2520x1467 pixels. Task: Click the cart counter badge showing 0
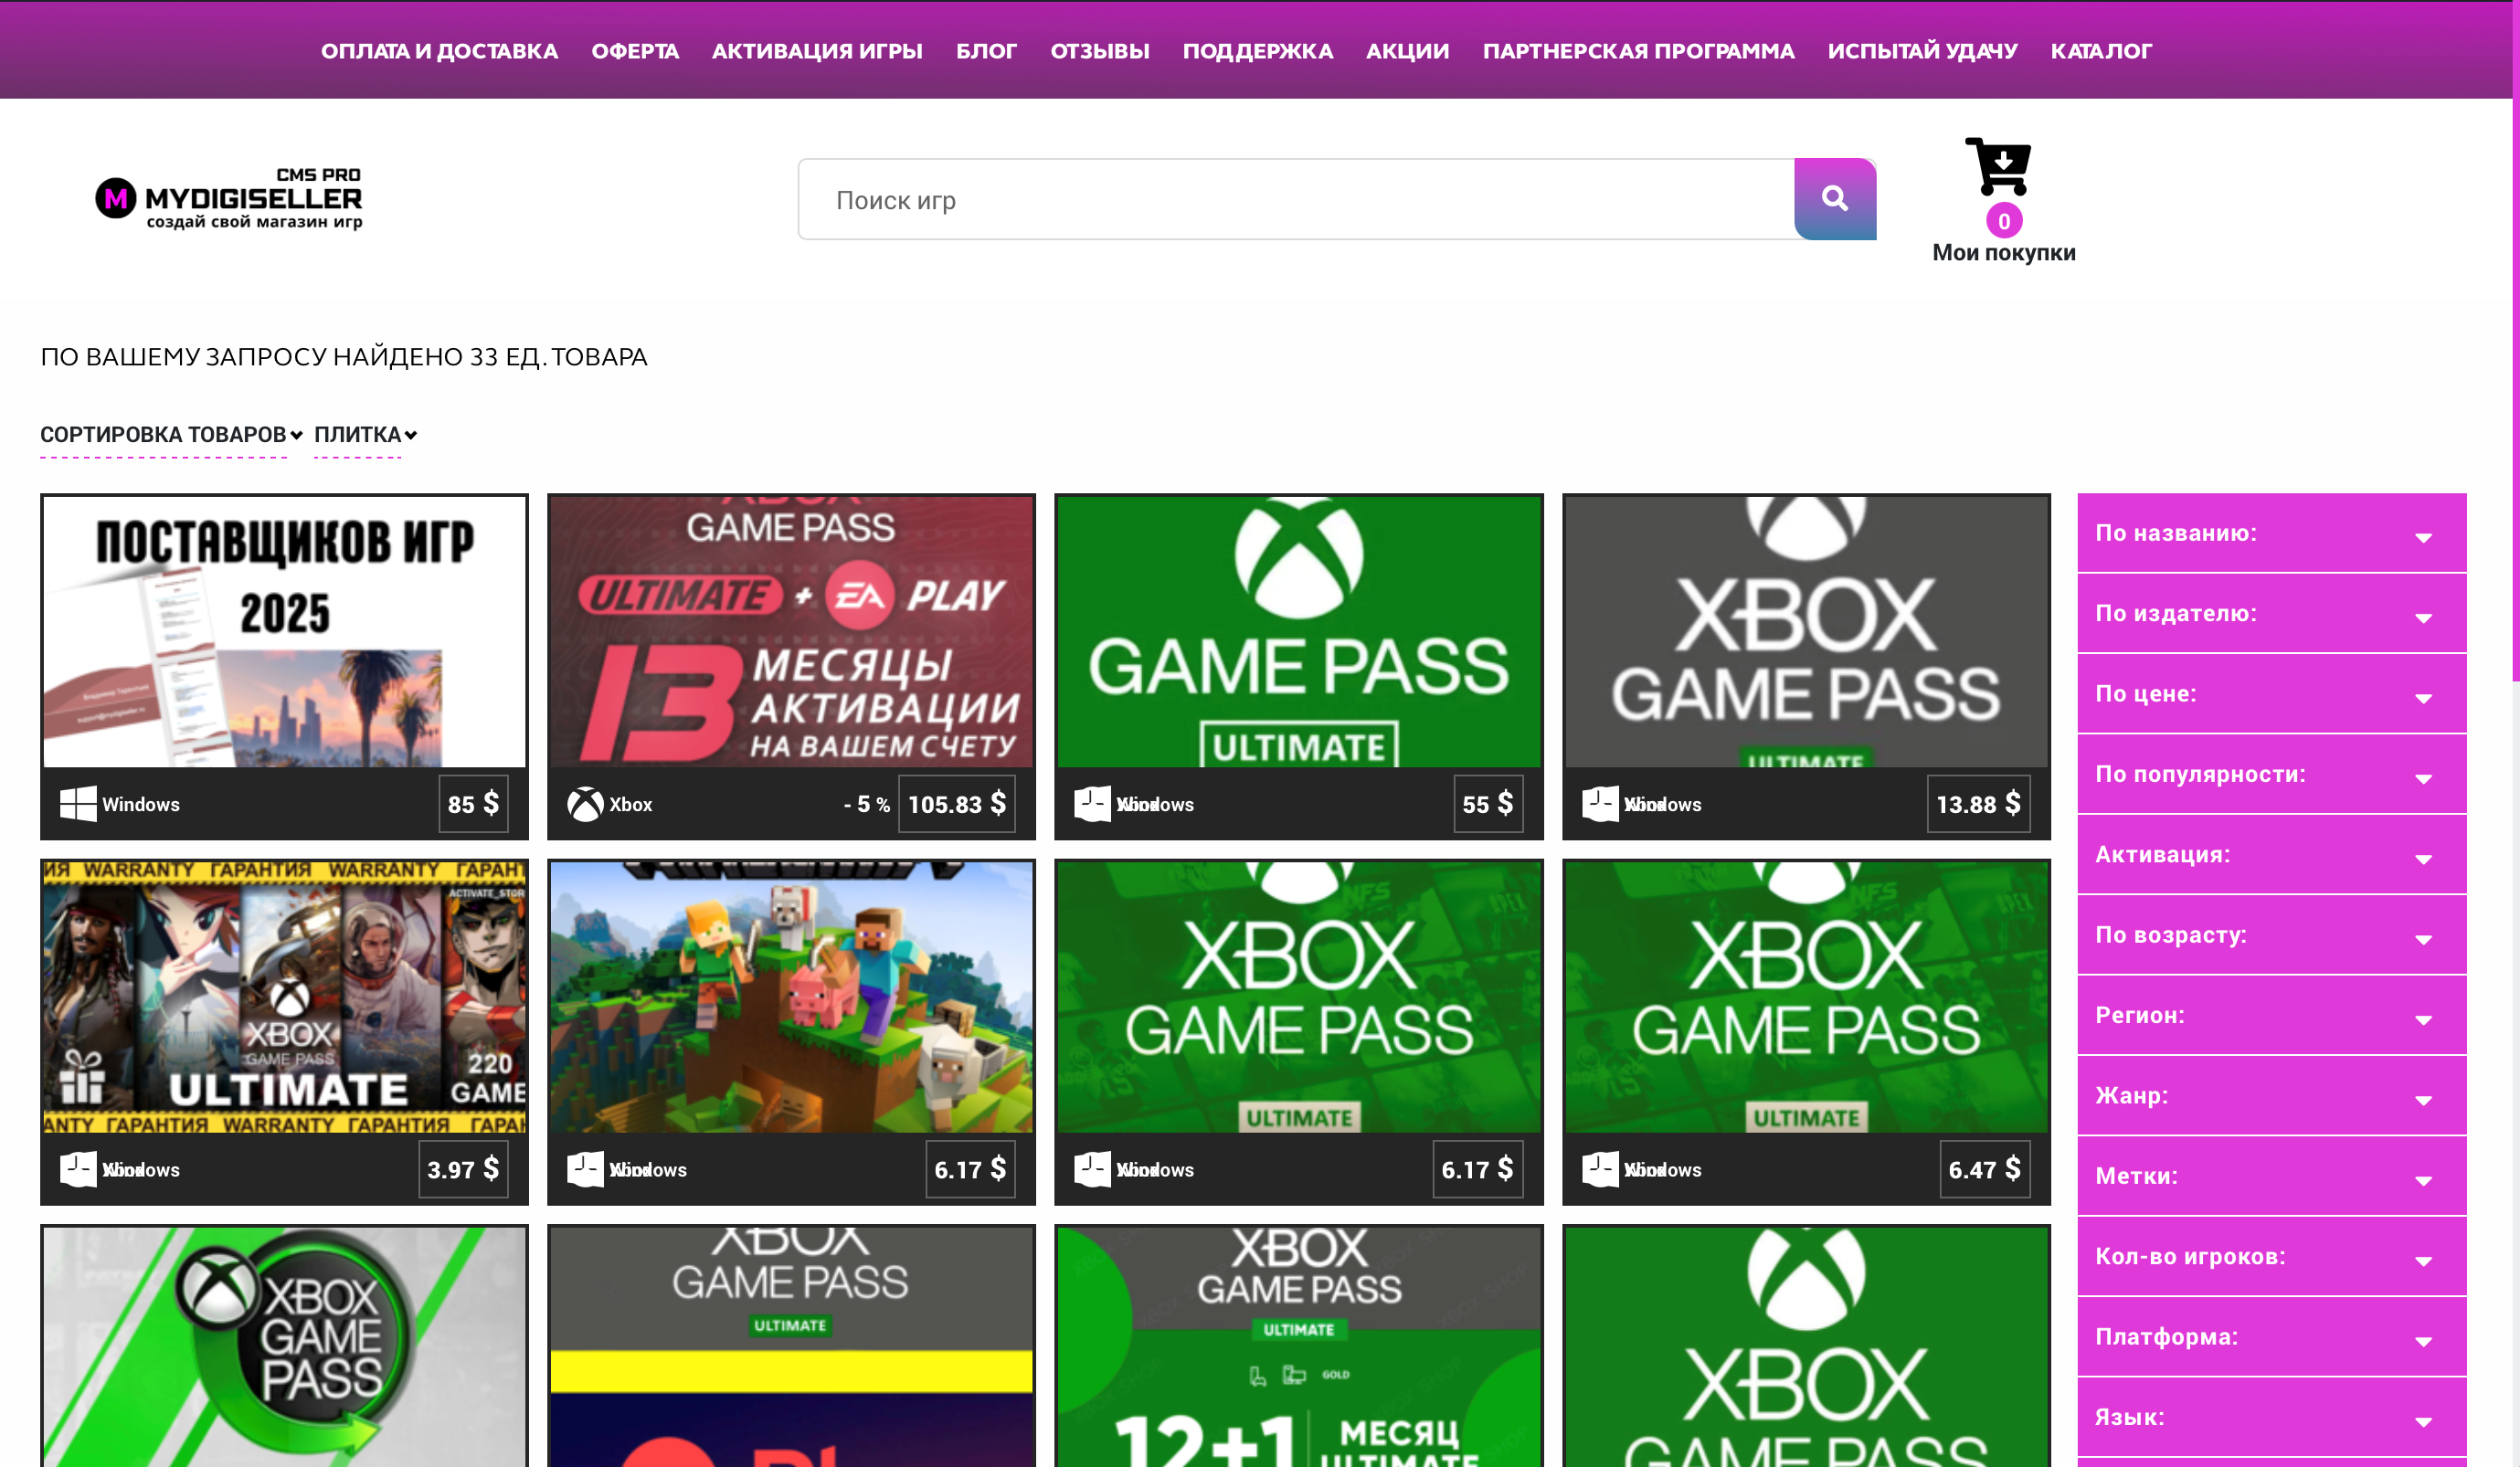coord(2003,221)
